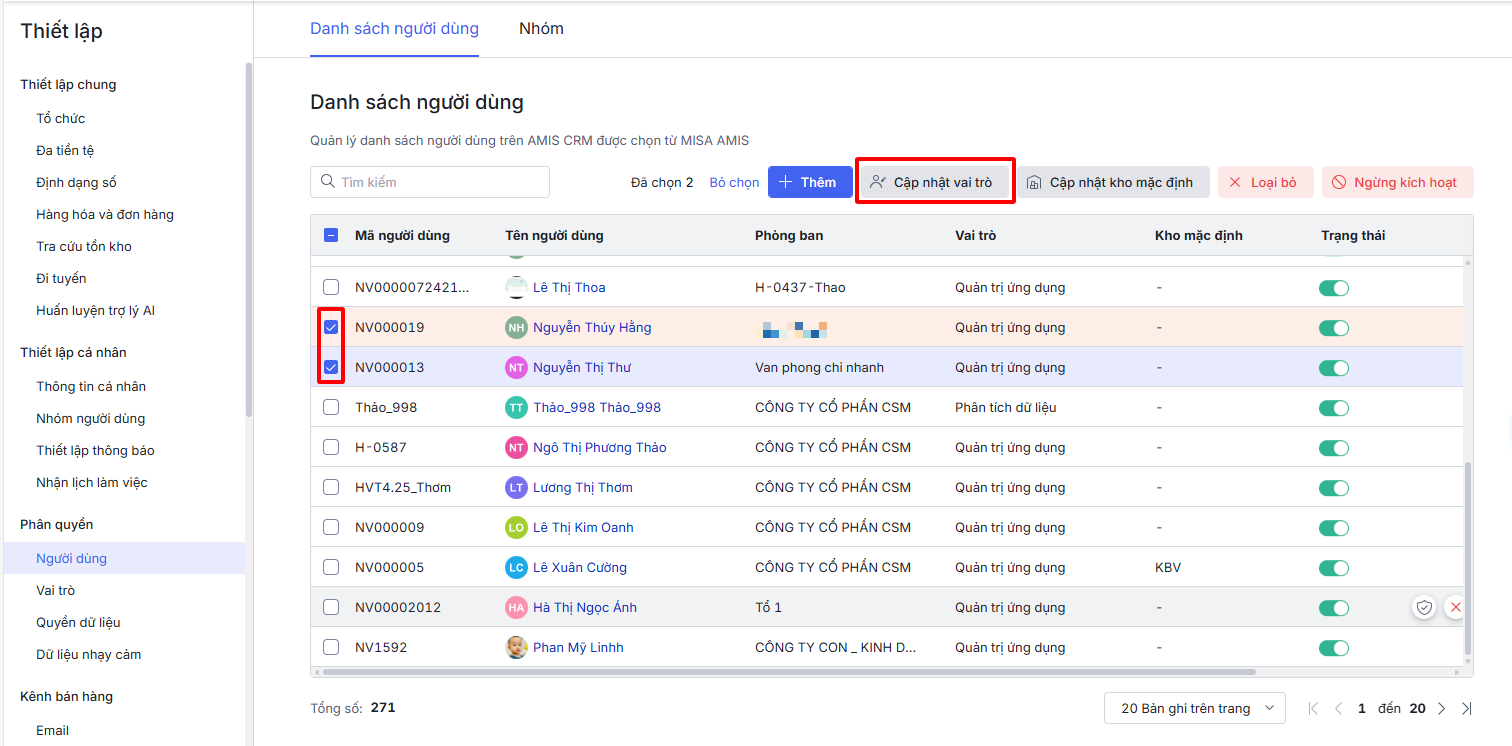Viewport: 1512px width, 746px height.
Task: Click the shield icon on Hà Thị Ngọc Ánh row
Action: [x=1424, y=607]
